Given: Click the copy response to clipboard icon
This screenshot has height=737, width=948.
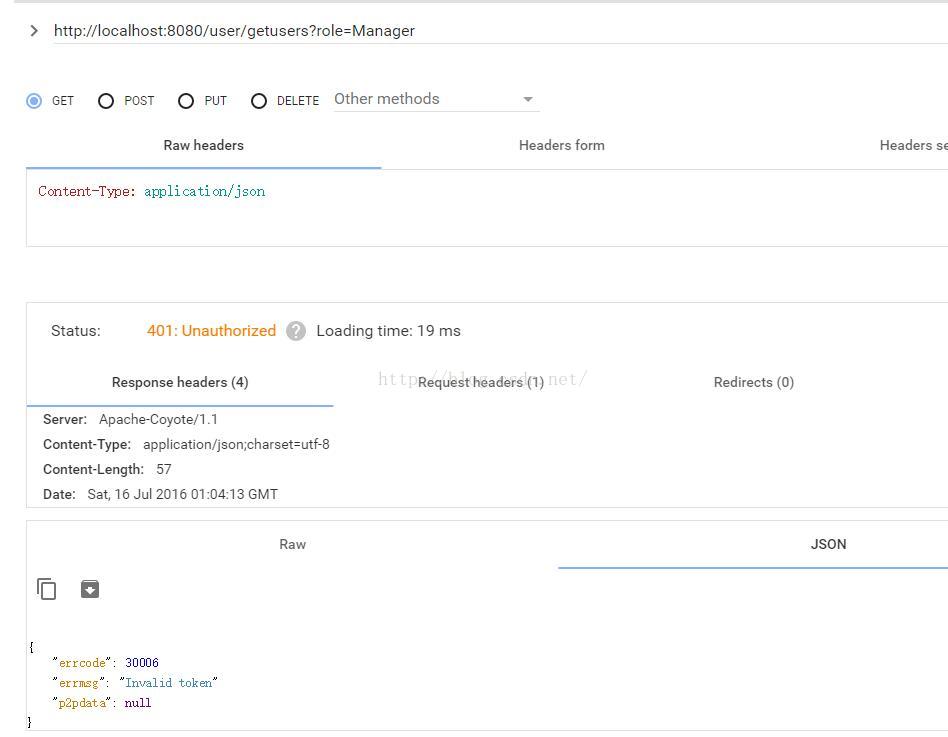Looking at the screenshot, I should [47, 589].
